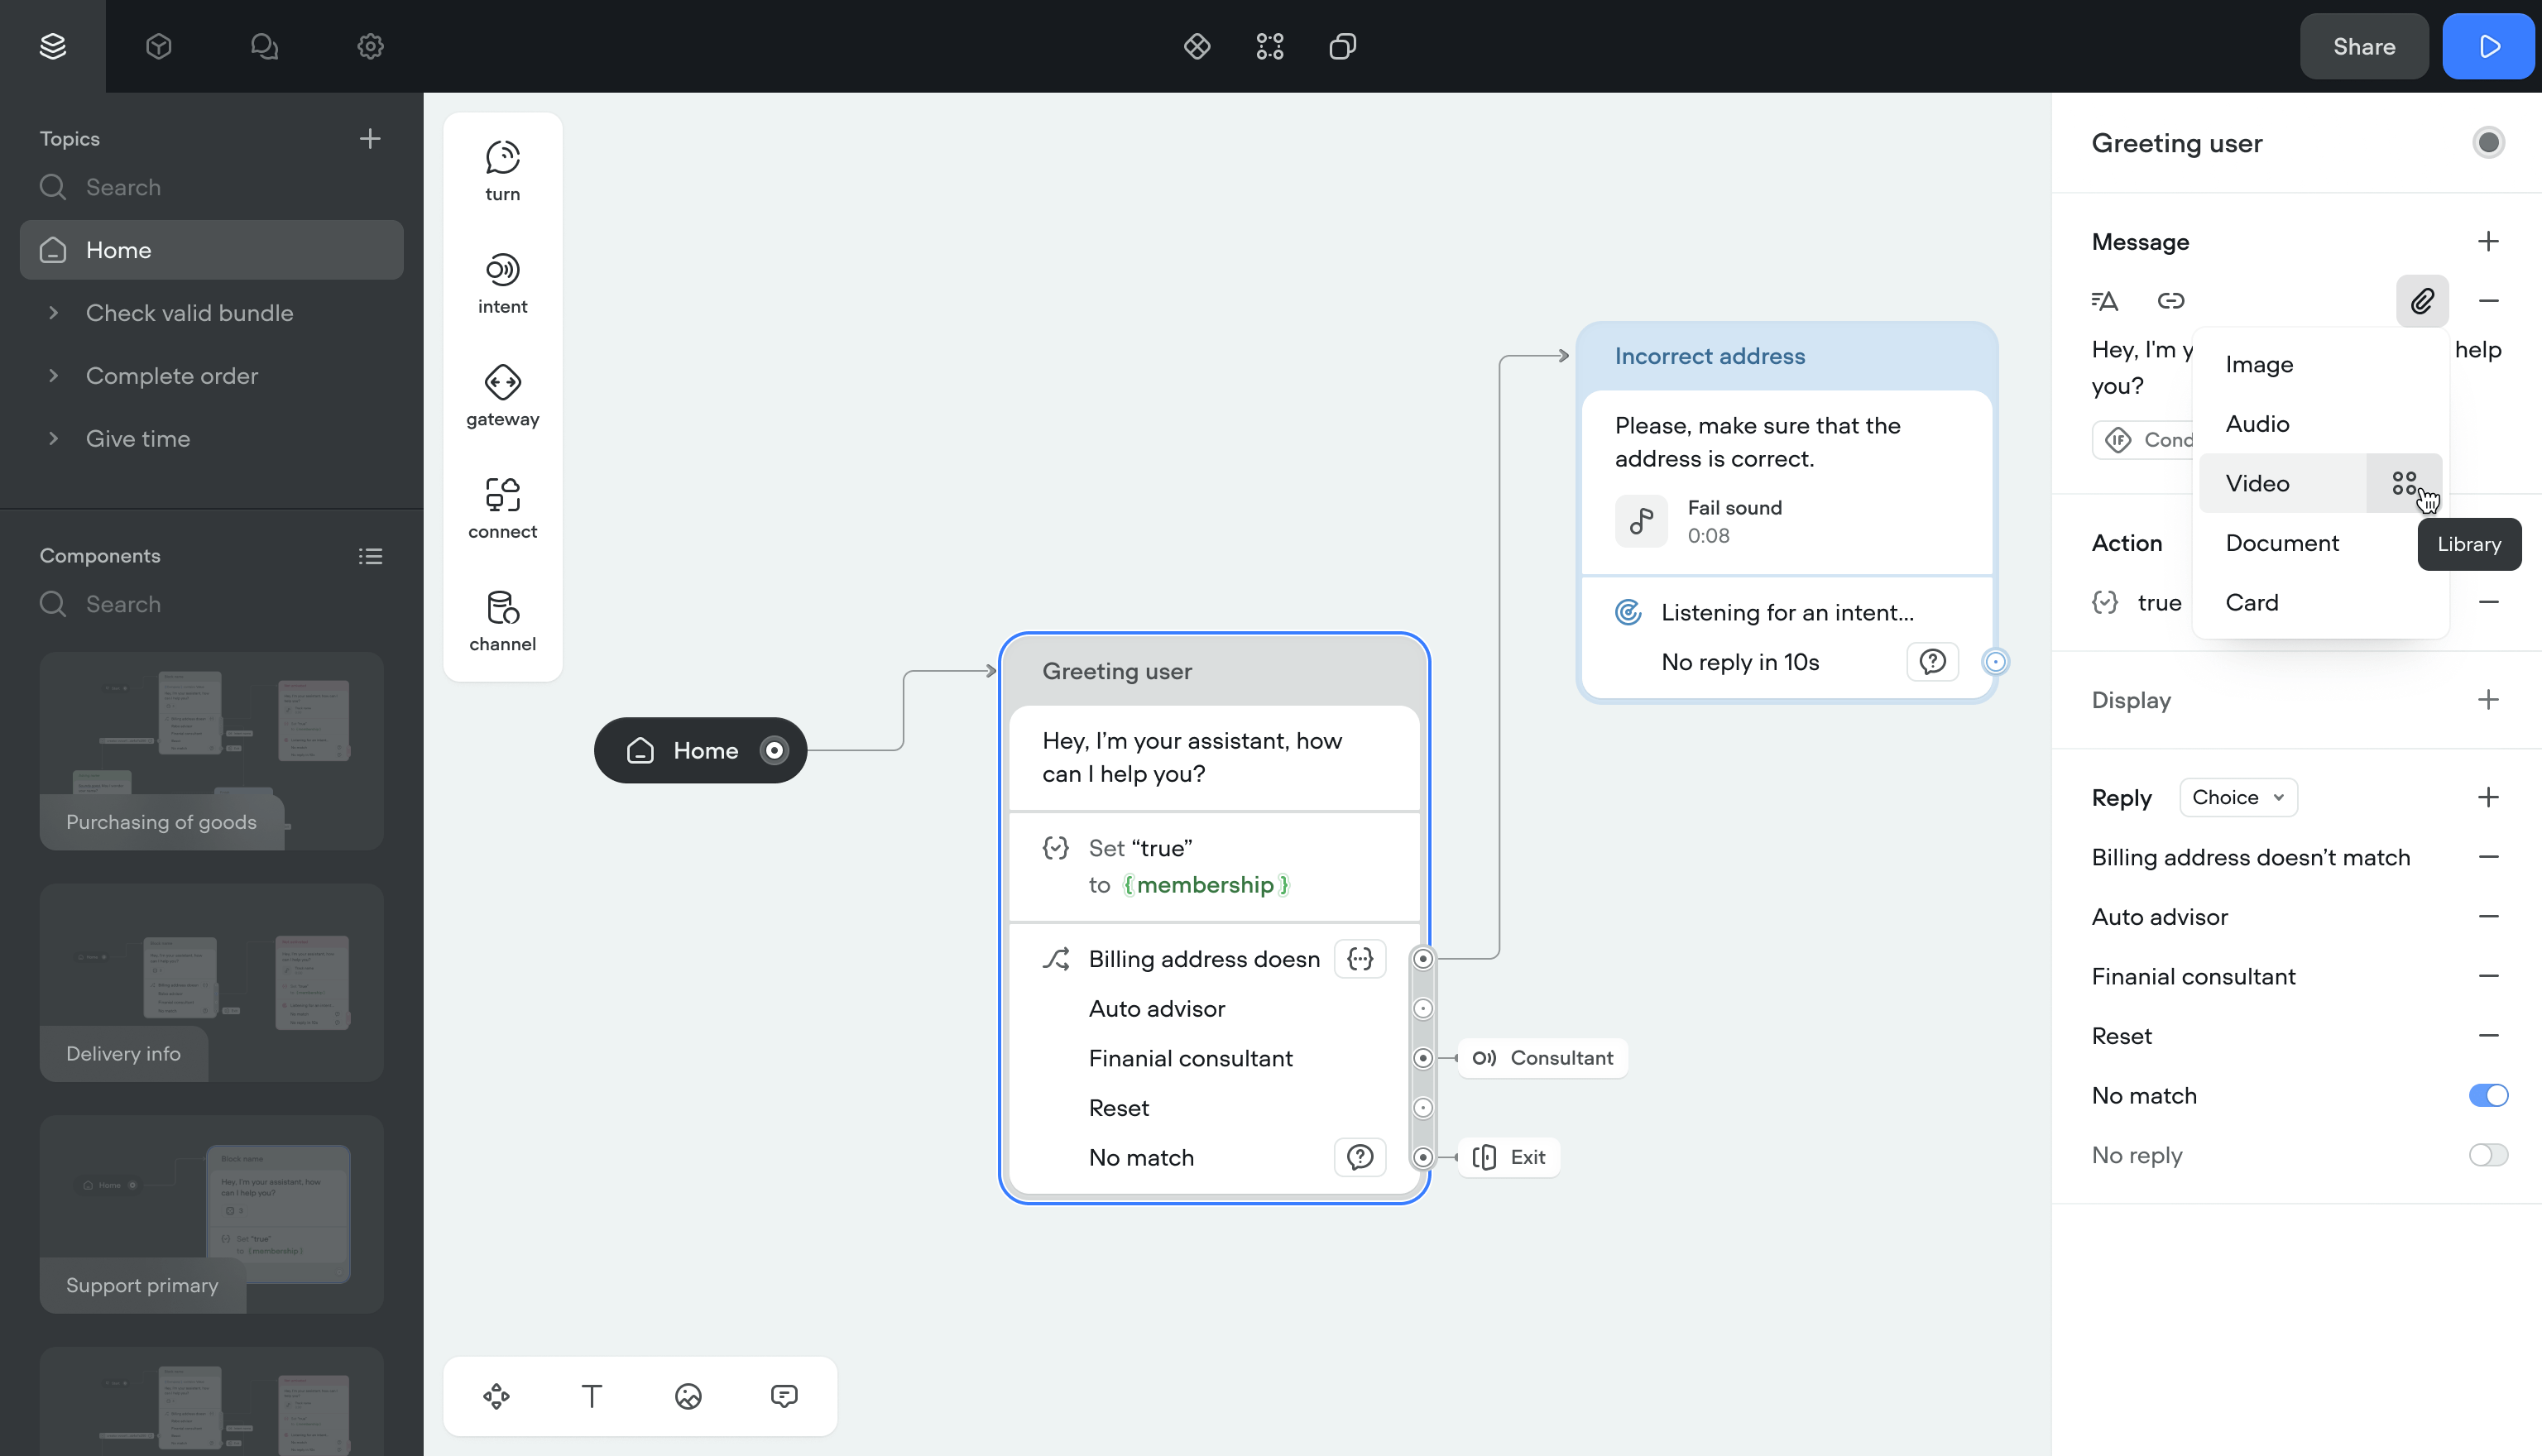Expand the Check valid bundle topic

tap(54, 313)
